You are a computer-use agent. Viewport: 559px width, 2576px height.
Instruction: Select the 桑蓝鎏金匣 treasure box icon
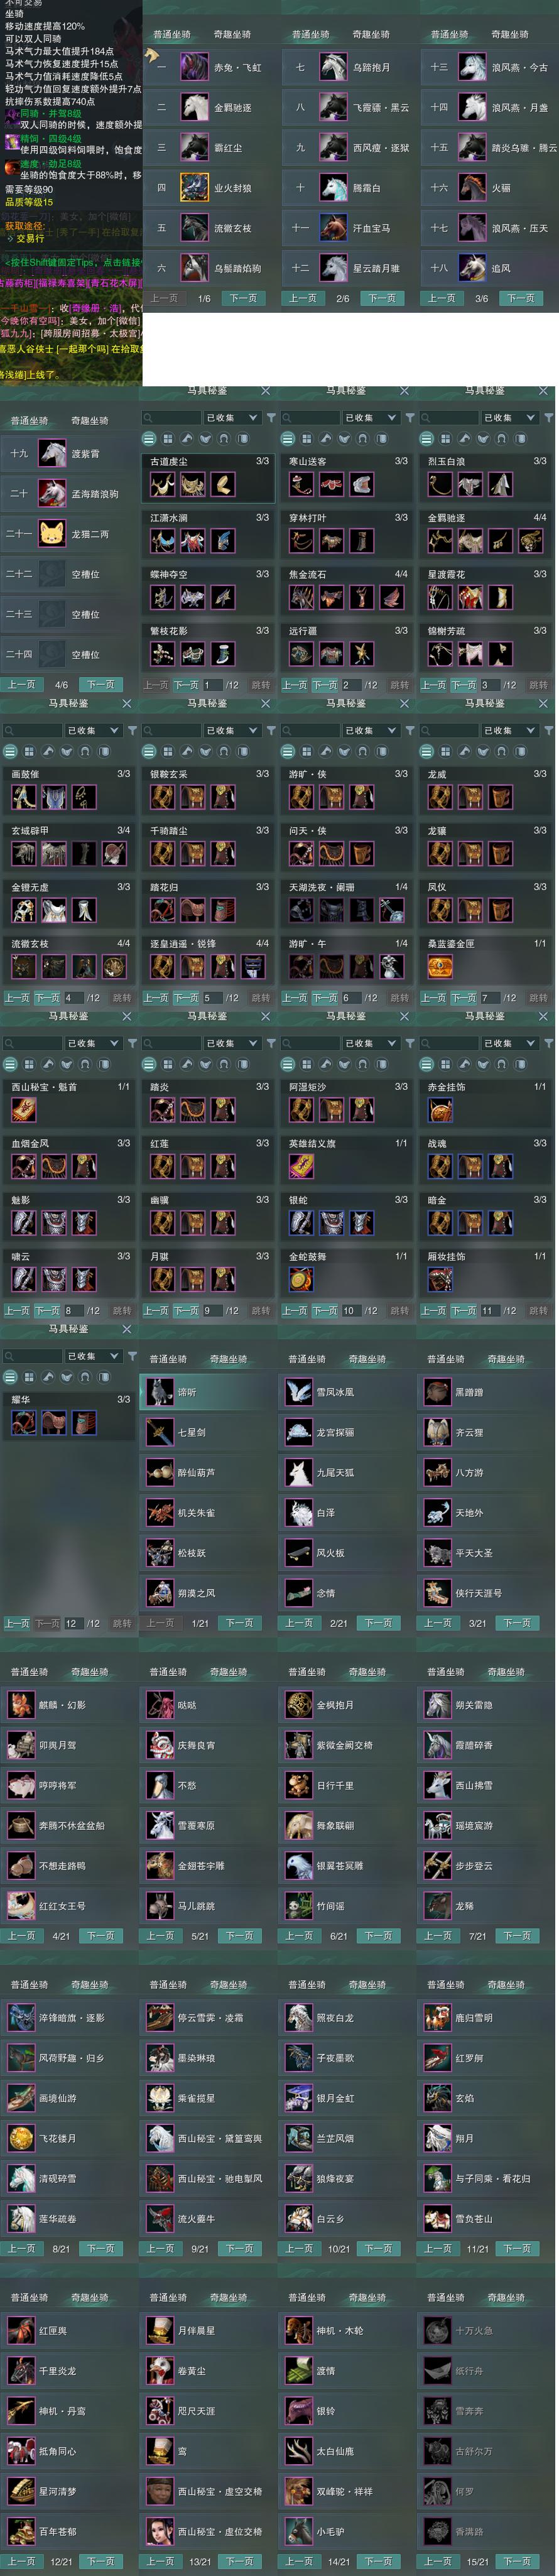coord(440,967)
